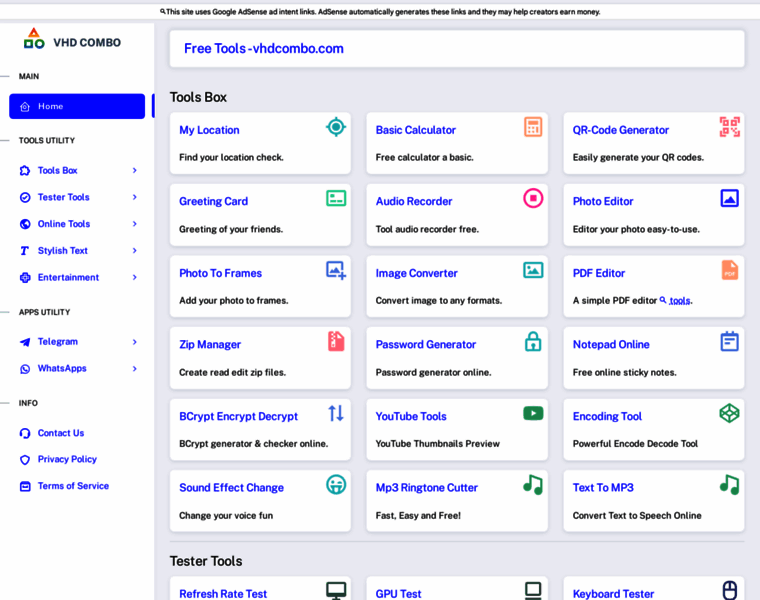Expand the Tools Box sidebar chevron
This screenshot has height=600, width=760.
coord(135,170)
